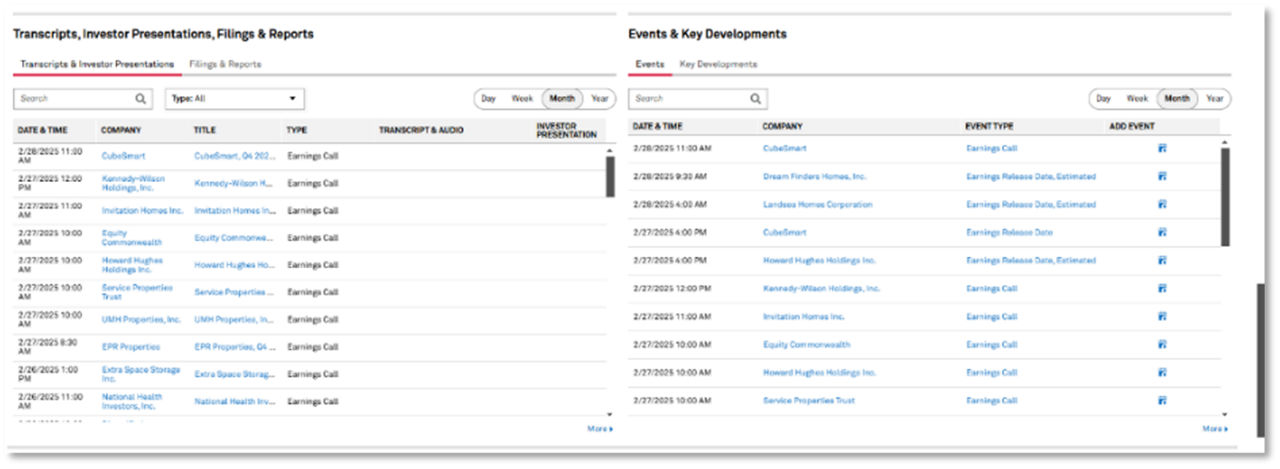Open 'CubeSmart, Q4 202...' transcript title
The image size is (1280, 469).
click(233, 156)
